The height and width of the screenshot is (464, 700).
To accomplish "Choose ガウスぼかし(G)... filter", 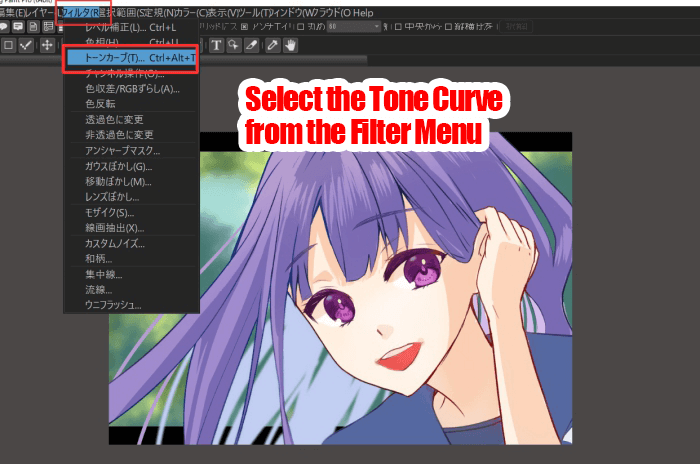I will (132, 167).
